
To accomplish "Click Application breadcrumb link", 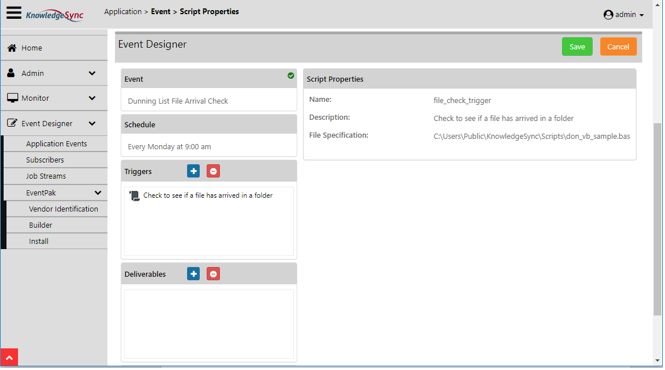I will point(123,11).
